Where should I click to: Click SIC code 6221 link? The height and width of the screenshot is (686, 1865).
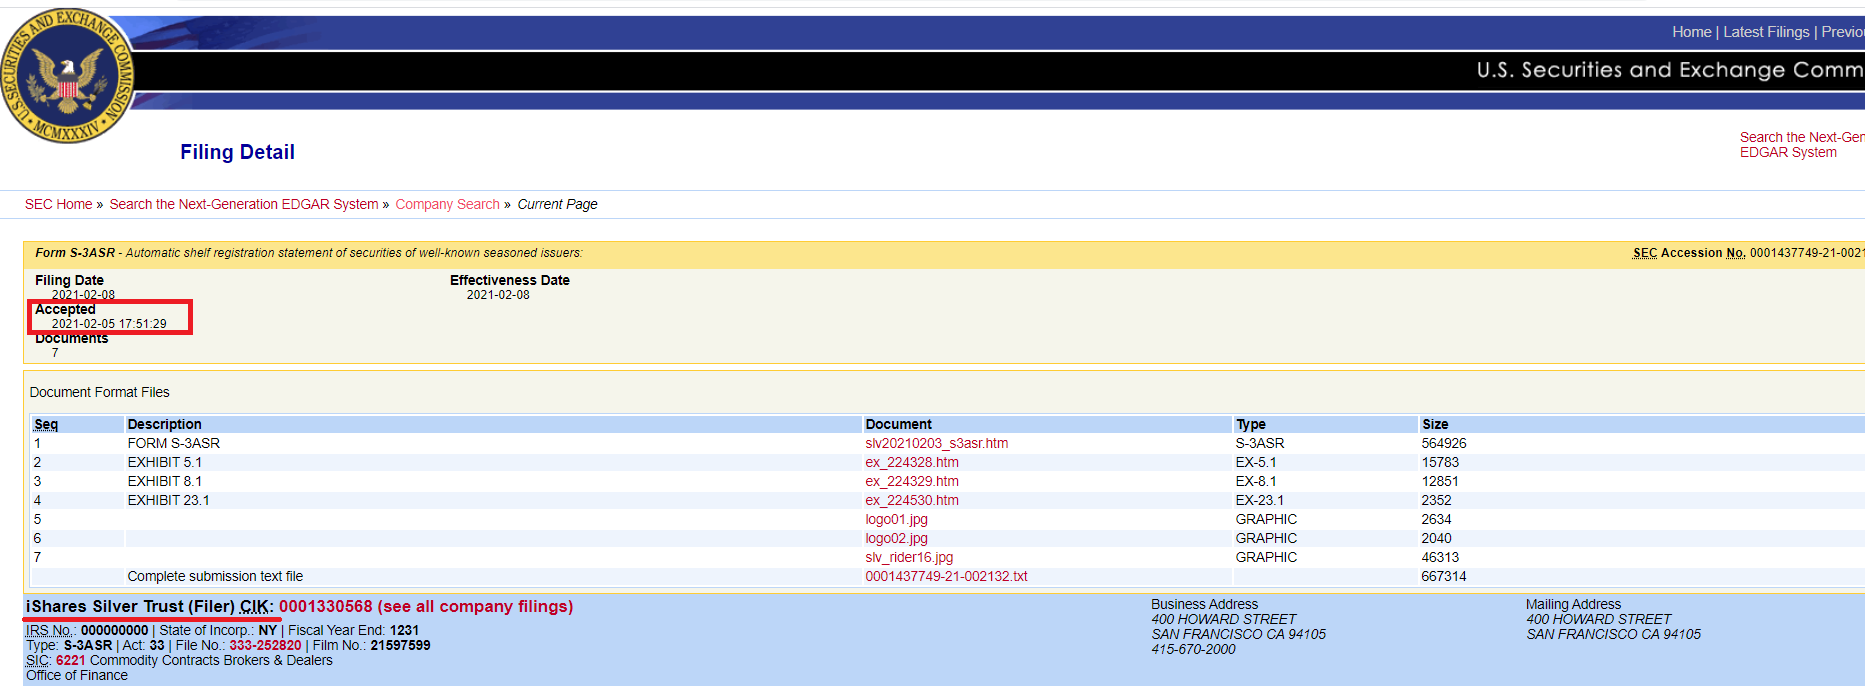tap(70, 660)
